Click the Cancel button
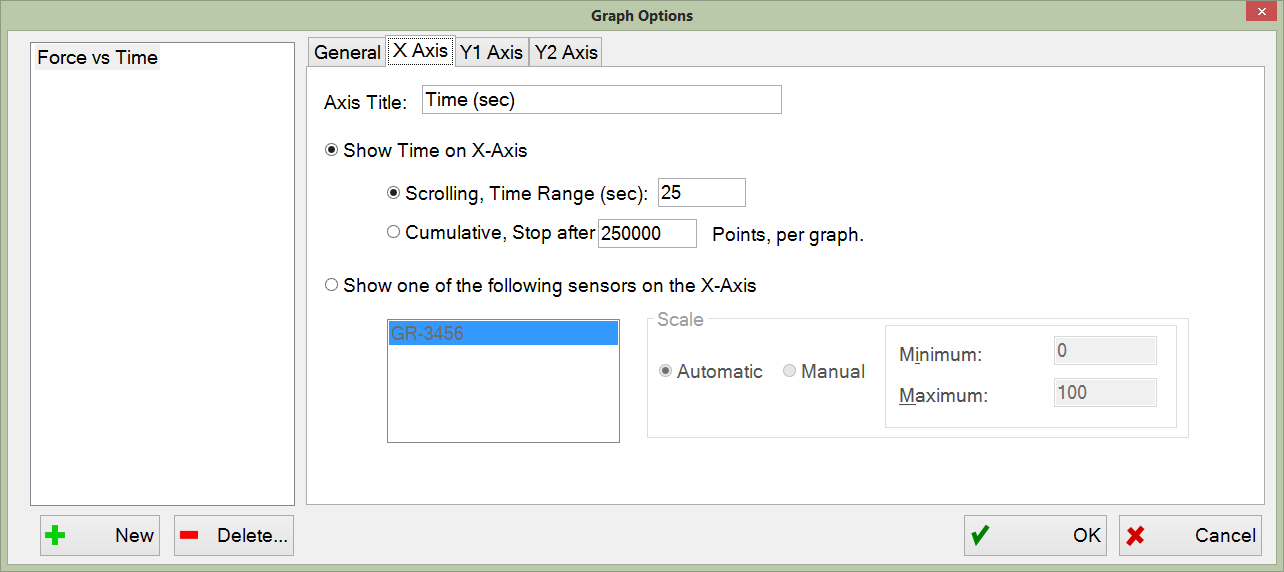The image size is (1284, 572). pyautogui.click(x=1190, y=535)
